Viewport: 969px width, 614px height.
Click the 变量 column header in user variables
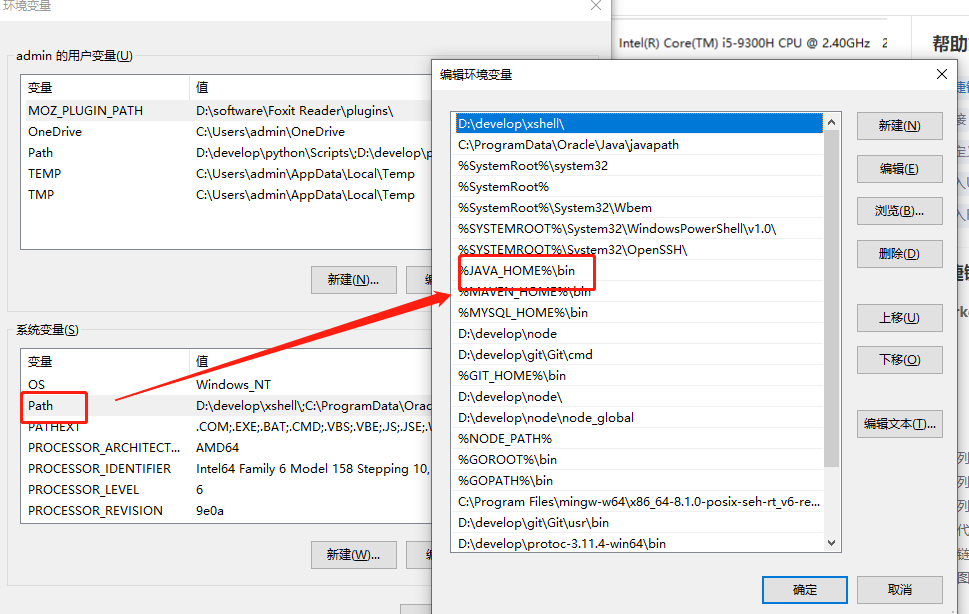click(105, 88)
